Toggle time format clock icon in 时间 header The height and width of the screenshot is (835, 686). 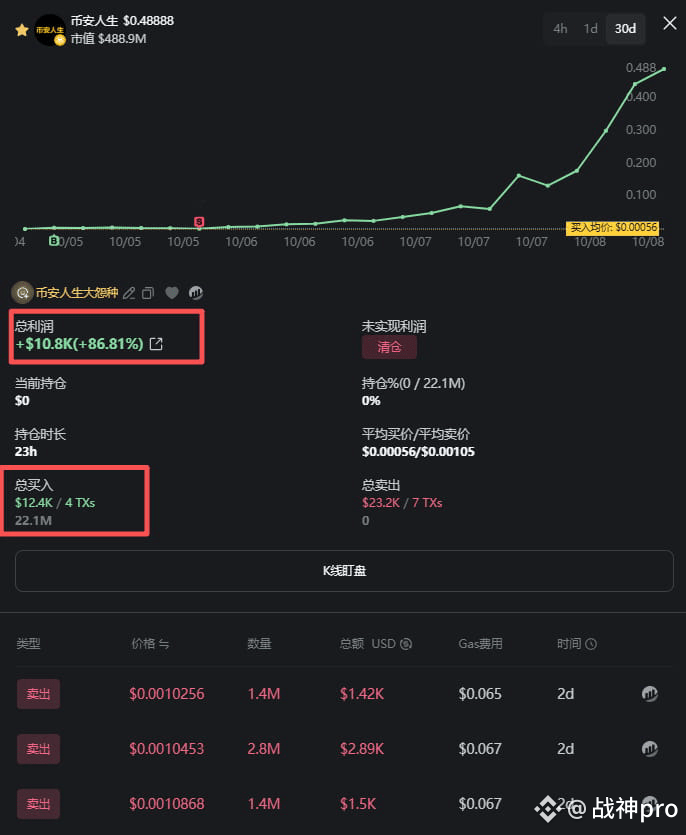click(591, 644)
